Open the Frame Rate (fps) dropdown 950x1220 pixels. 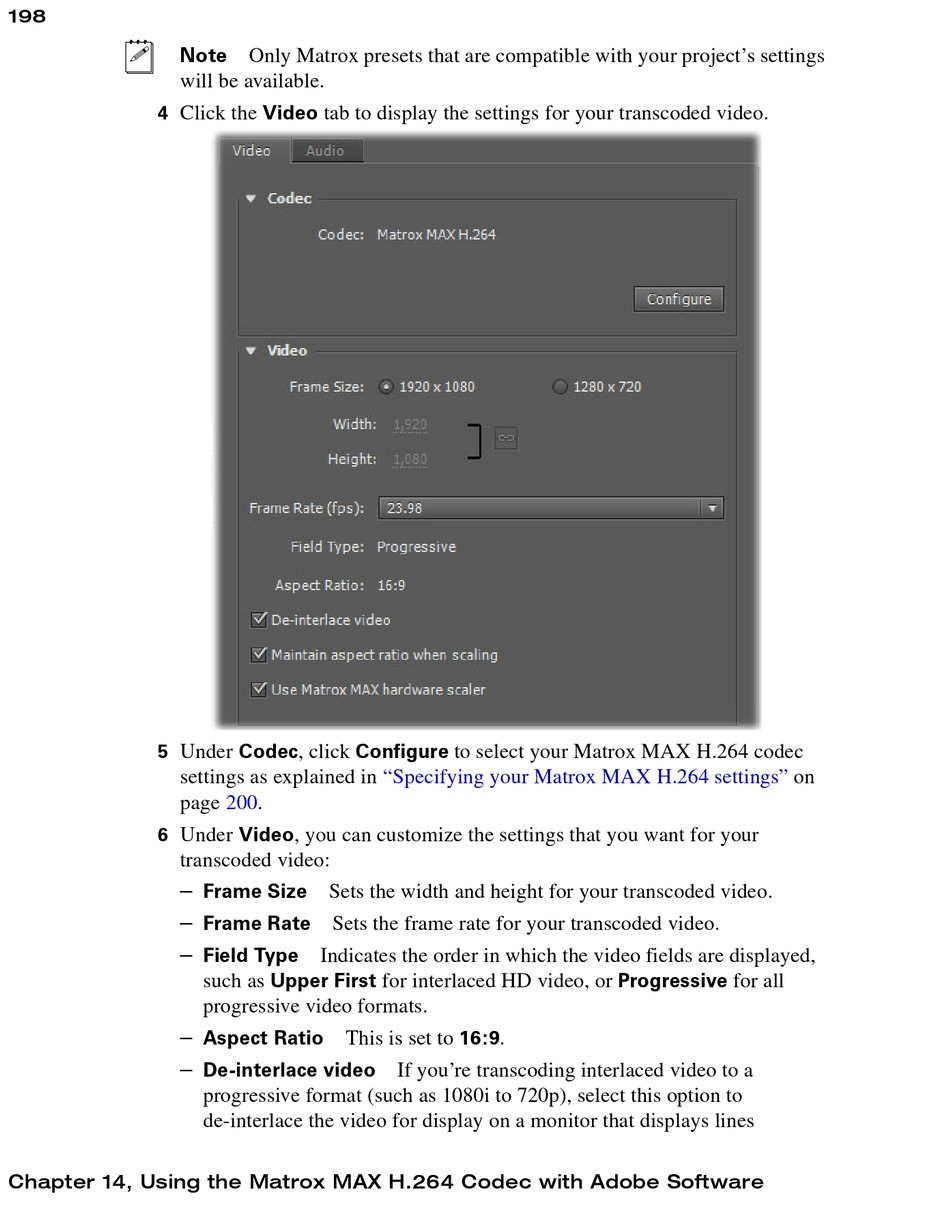coord(712,508)
